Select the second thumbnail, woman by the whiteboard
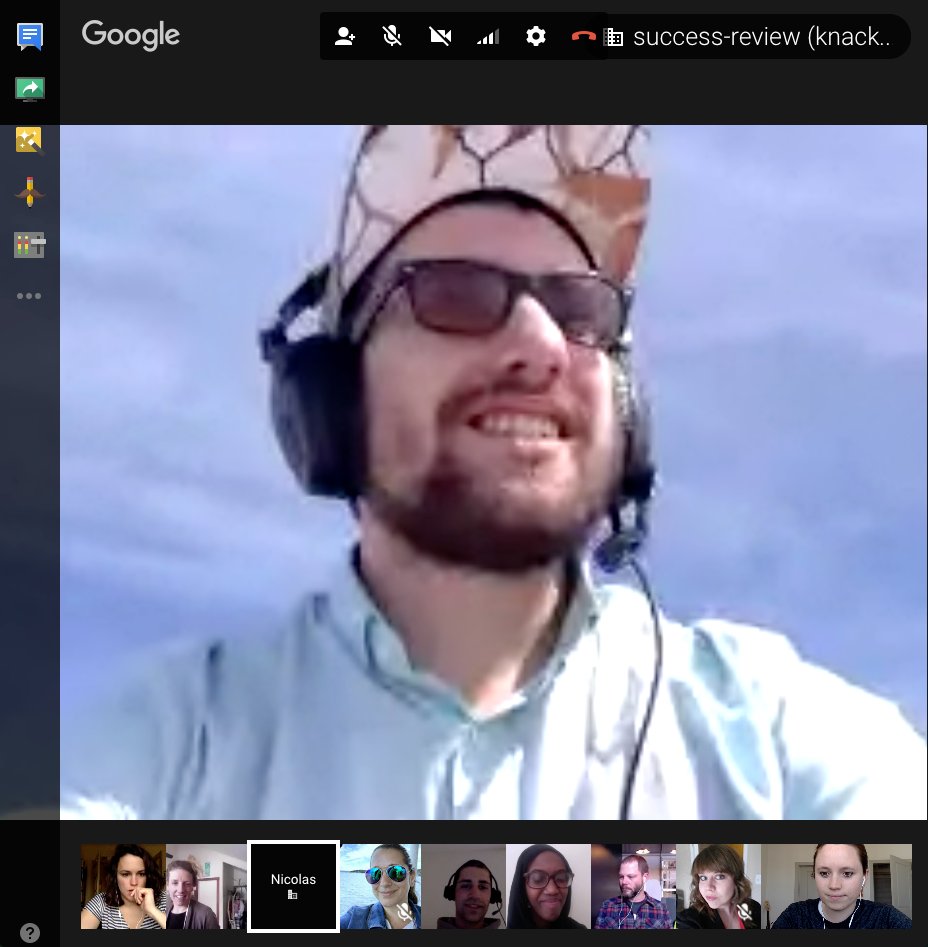This screenshot has width=928, height=947. [206, 886]
